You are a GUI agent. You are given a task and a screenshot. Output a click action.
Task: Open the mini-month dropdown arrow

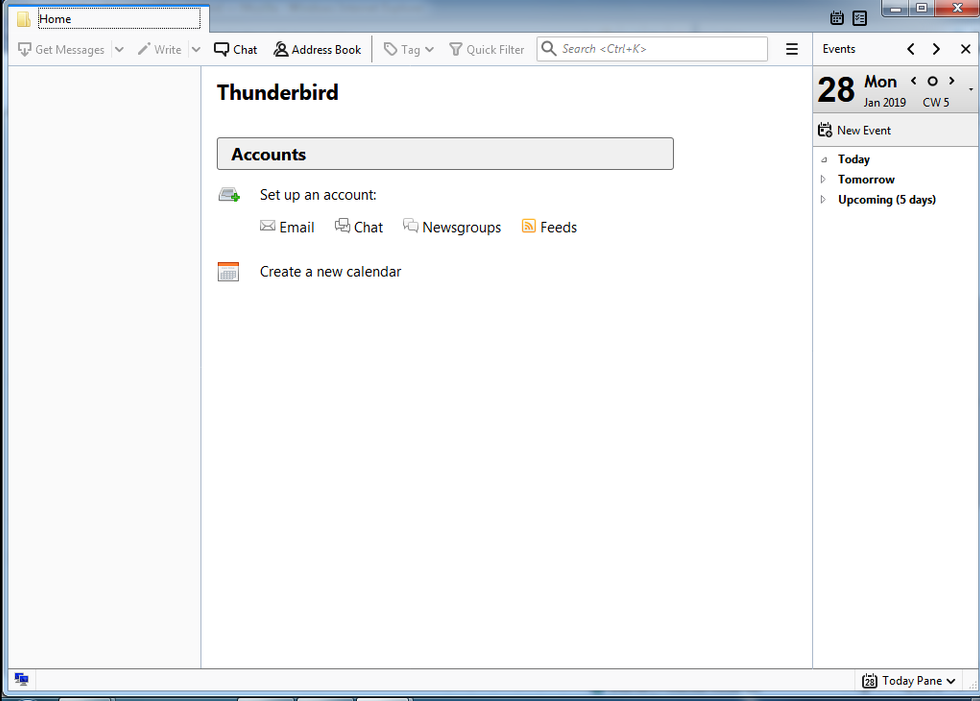point(971,89)
